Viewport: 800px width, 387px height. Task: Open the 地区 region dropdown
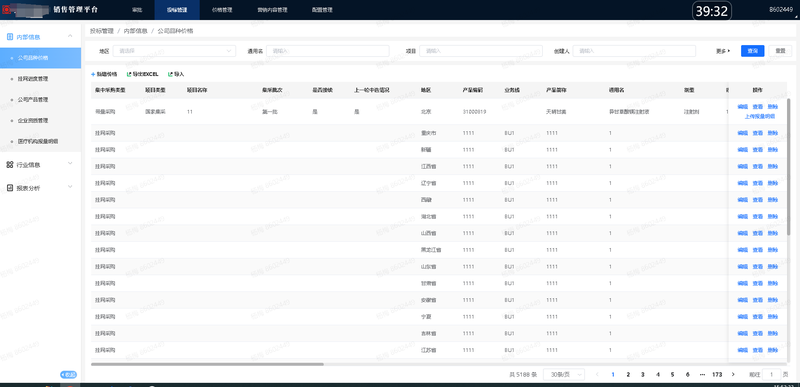[174, 51]
